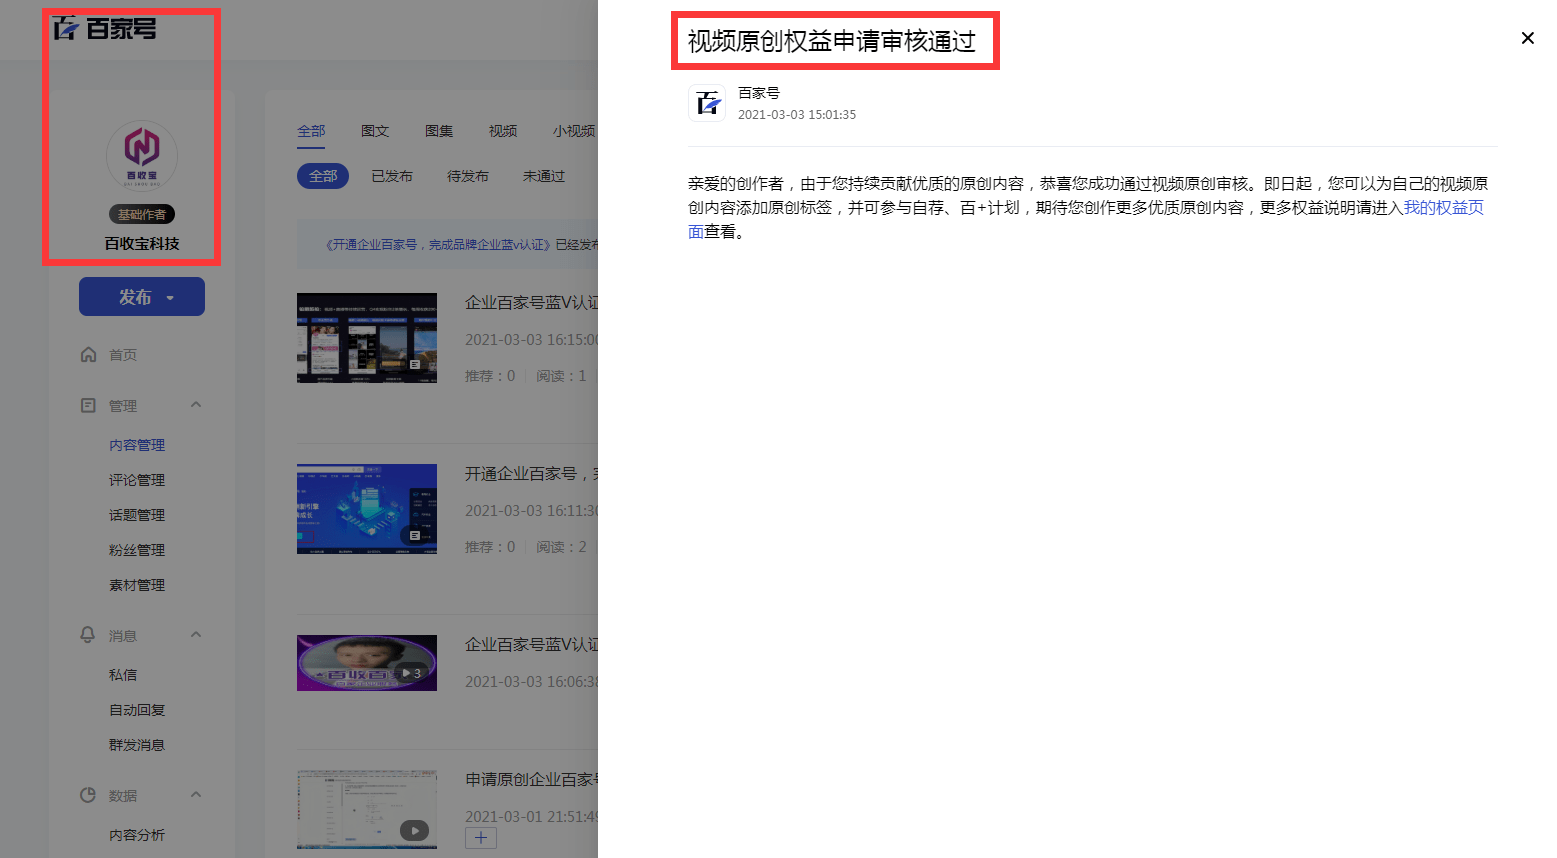Open thumbnail of article dated 2021-03-03 16:15

(367, 338)
